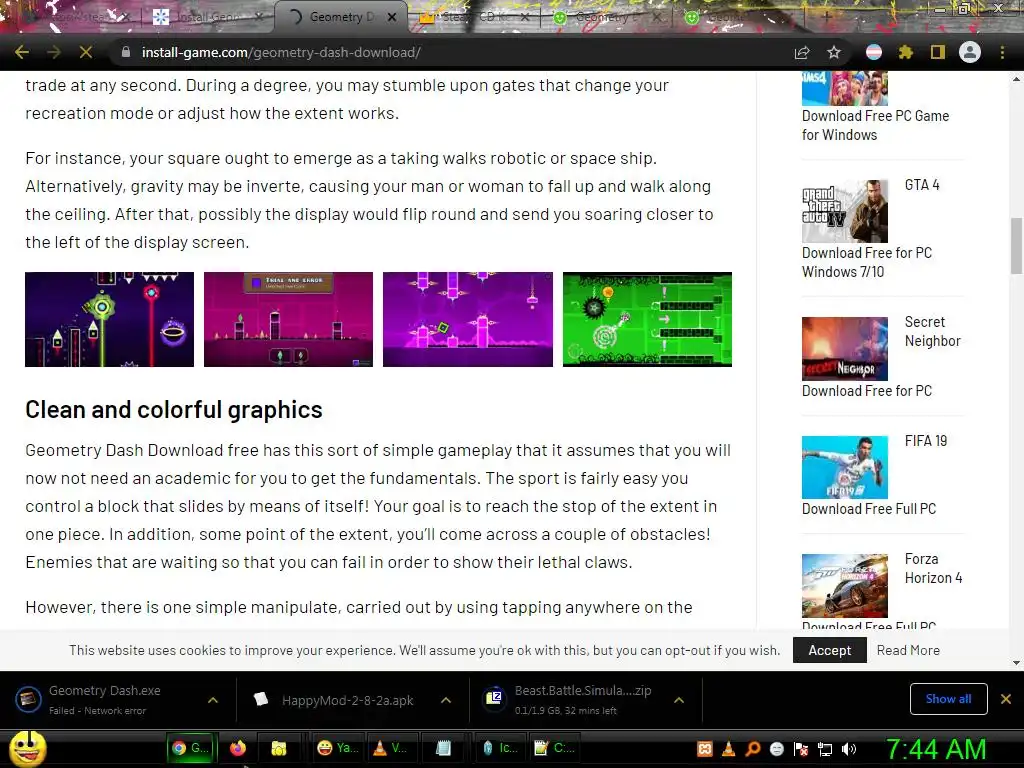Expand HappyMod apk download options
Image resolution: width=1024 pixels, height=768 pixels.
[x=446, y=700]
